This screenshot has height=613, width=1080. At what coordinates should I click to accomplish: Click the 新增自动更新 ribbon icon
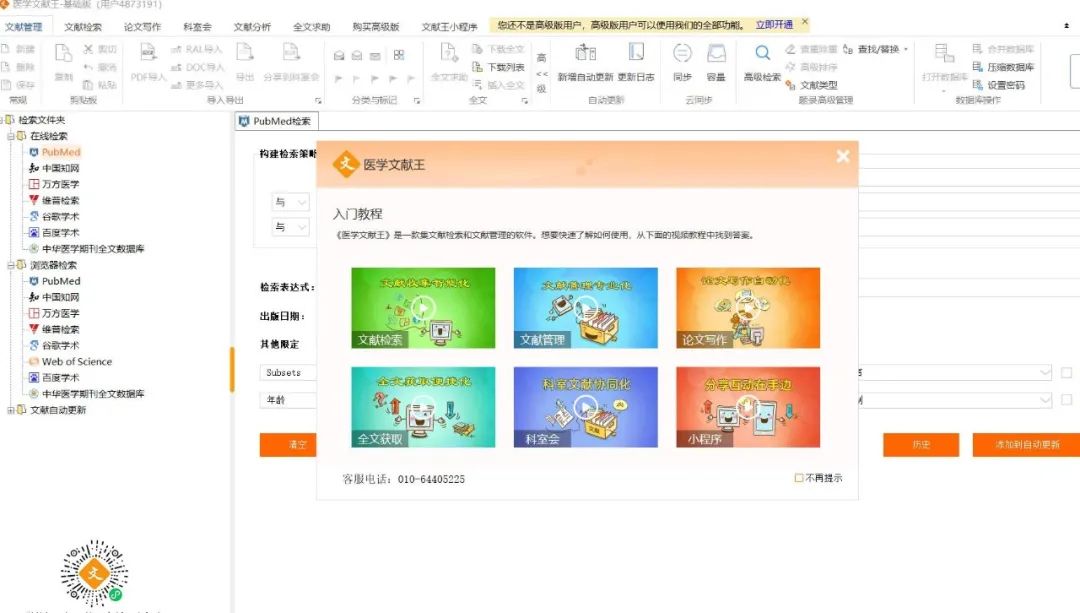(585, 53)
